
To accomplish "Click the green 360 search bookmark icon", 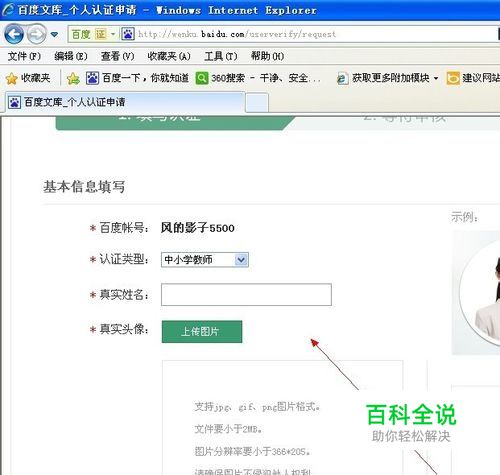I will pyautogui.click(x=202, y=79).
